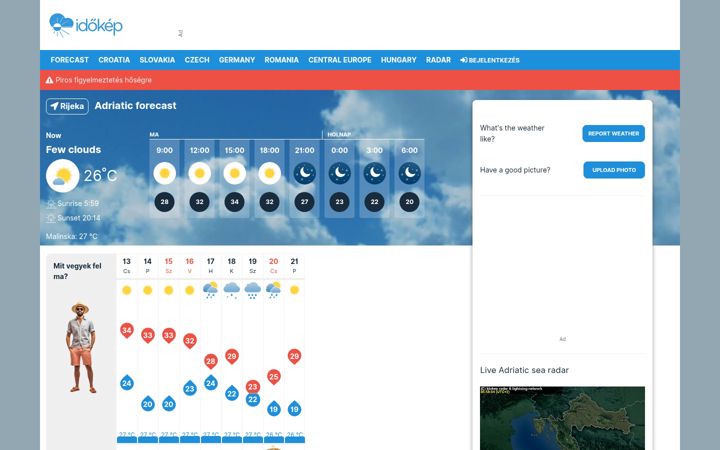This screenshot has height=450, width=720.
Task: Select day 20 Cs column header
Action: tap(274, 266)
